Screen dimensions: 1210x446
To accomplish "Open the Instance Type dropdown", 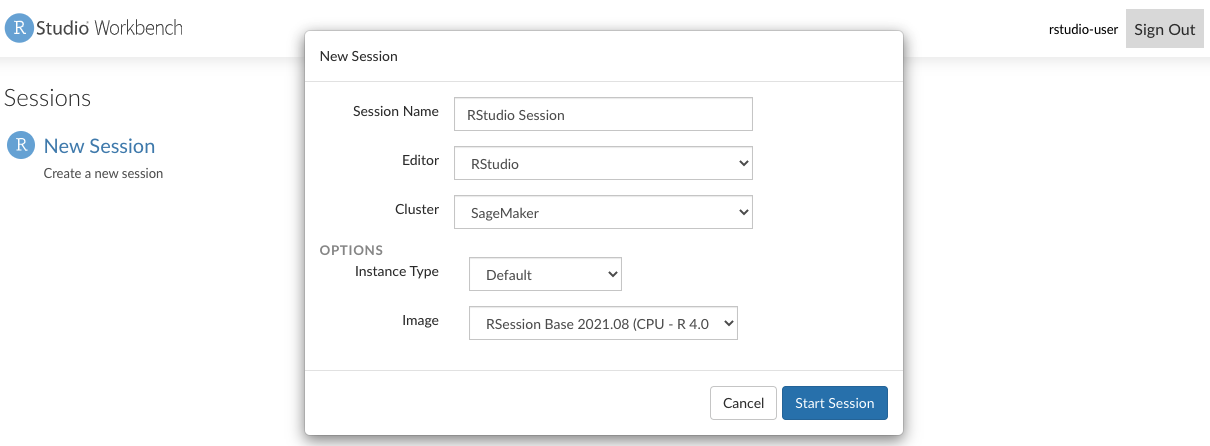I will pos(545,274).
